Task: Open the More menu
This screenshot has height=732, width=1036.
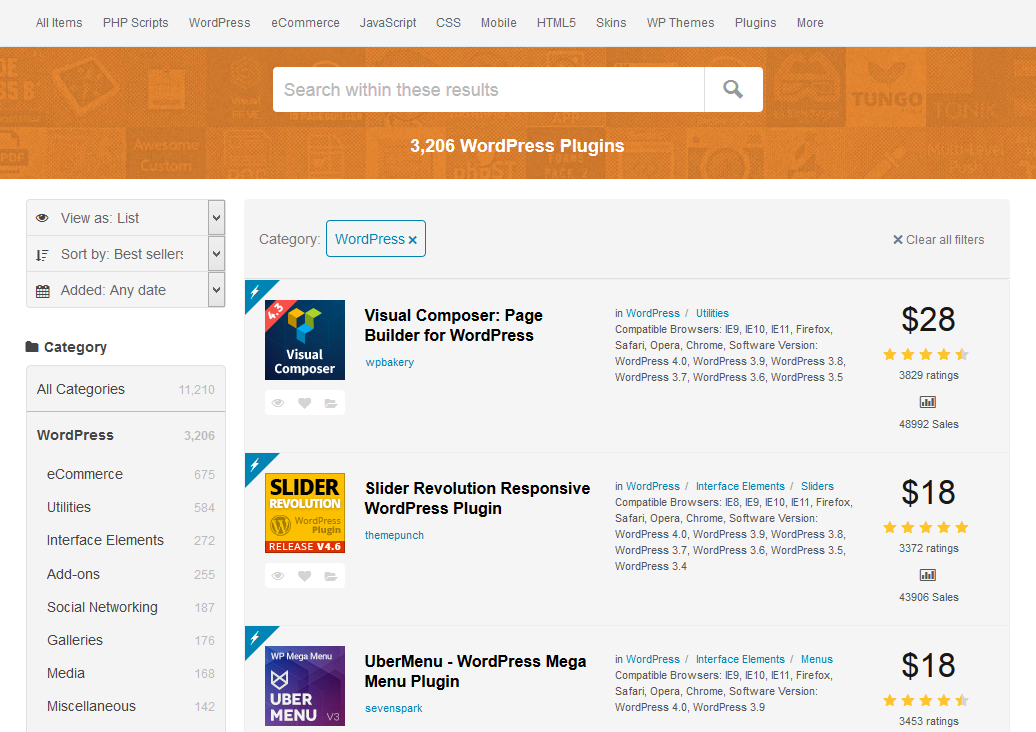Action: tap(809, 22)
